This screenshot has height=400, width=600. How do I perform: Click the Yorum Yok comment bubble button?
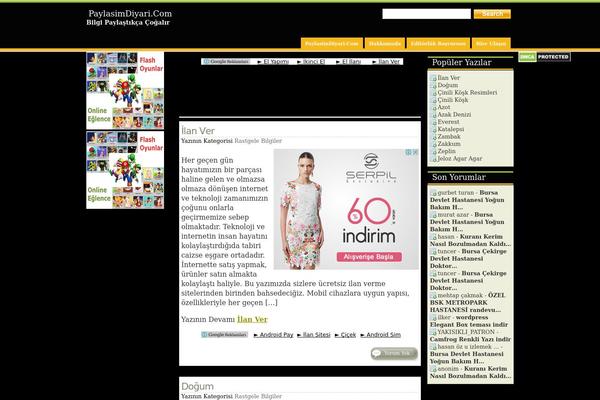click(394, 353)
